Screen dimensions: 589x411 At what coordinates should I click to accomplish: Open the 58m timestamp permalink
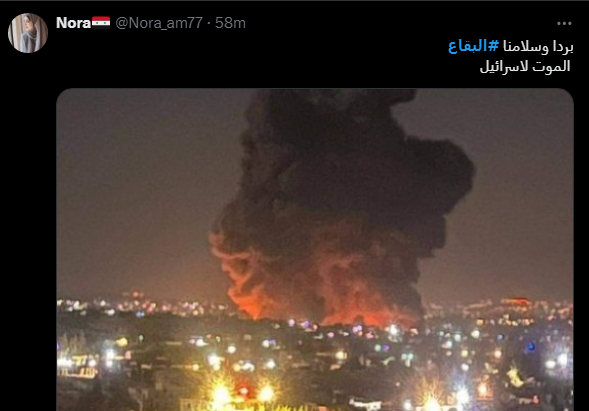pos(230,23)
